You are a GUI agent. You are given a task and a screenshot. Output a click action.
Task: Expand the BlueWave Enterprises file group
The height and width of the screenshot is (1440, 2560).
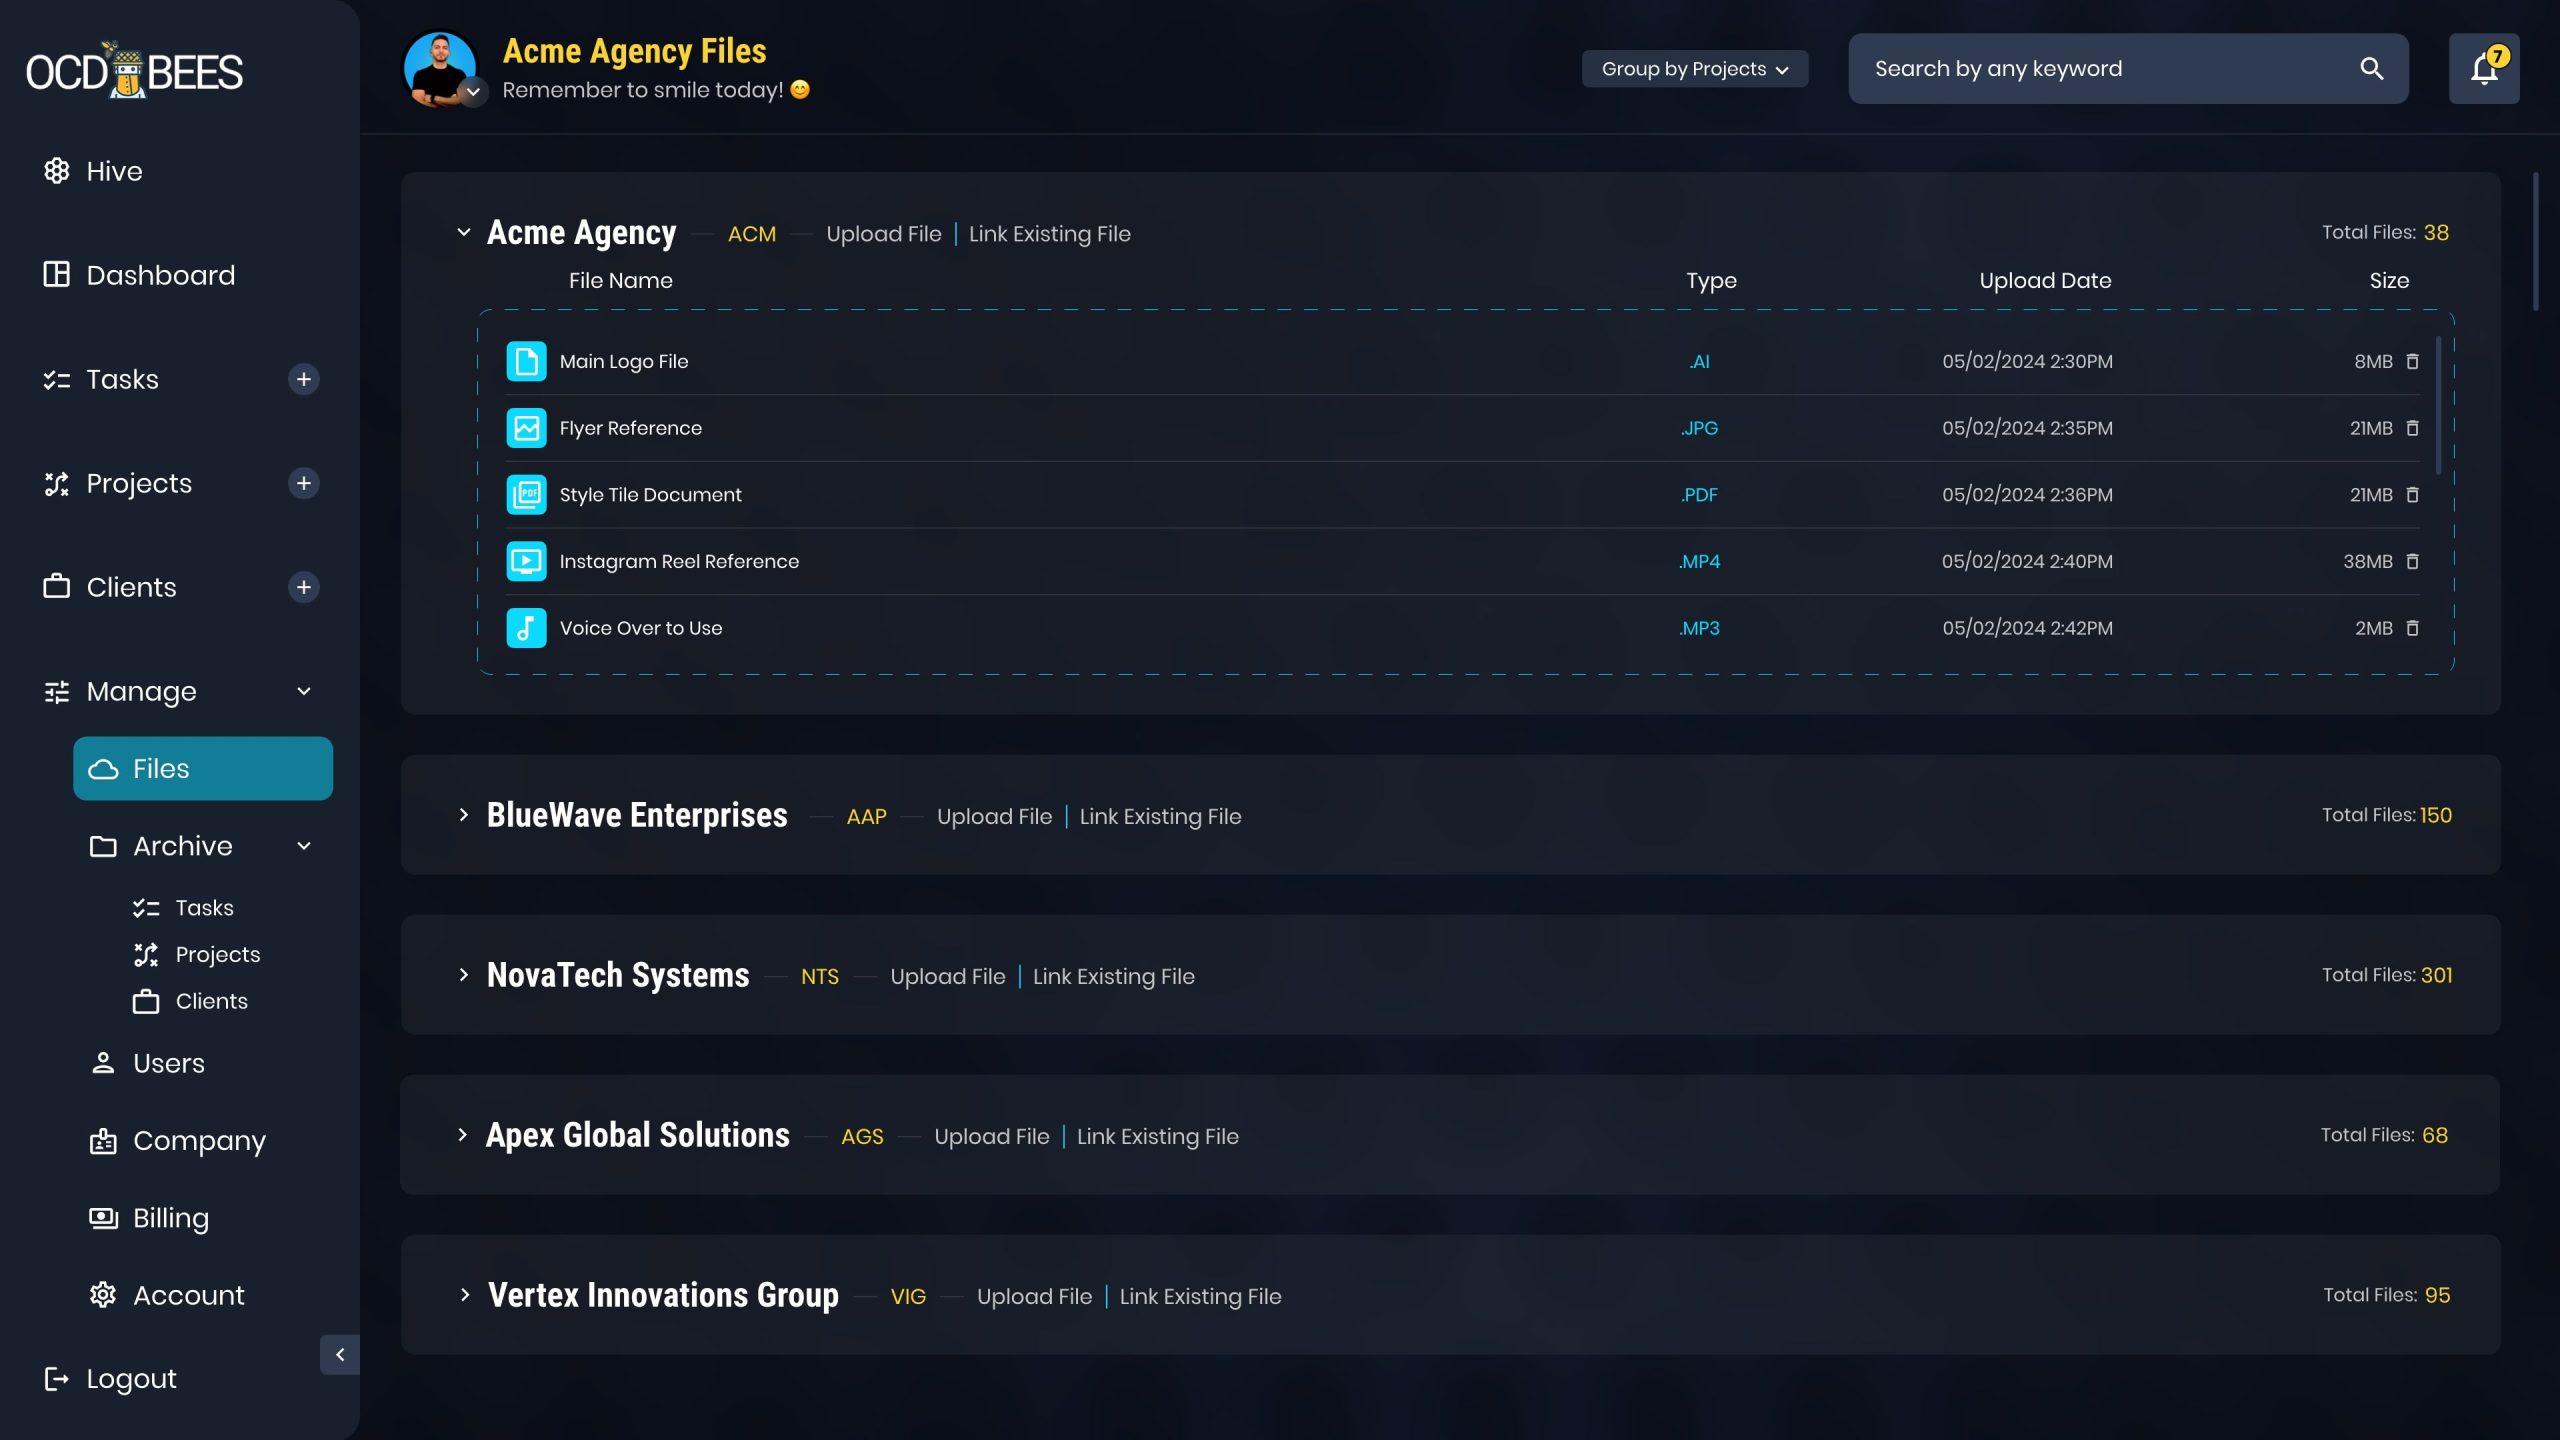point(463,815)
